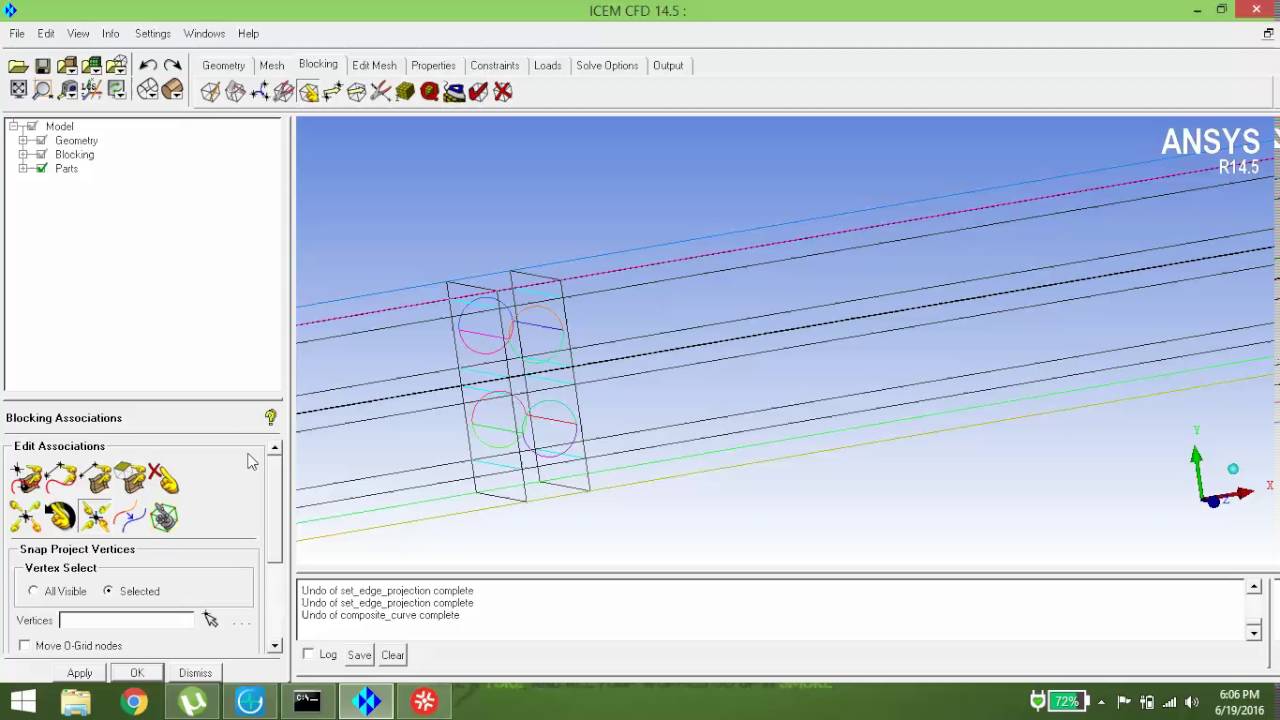Click the Open Project folder icon
The width and height of the screenshot is (1280, 720).
click(x=18, y=66)
